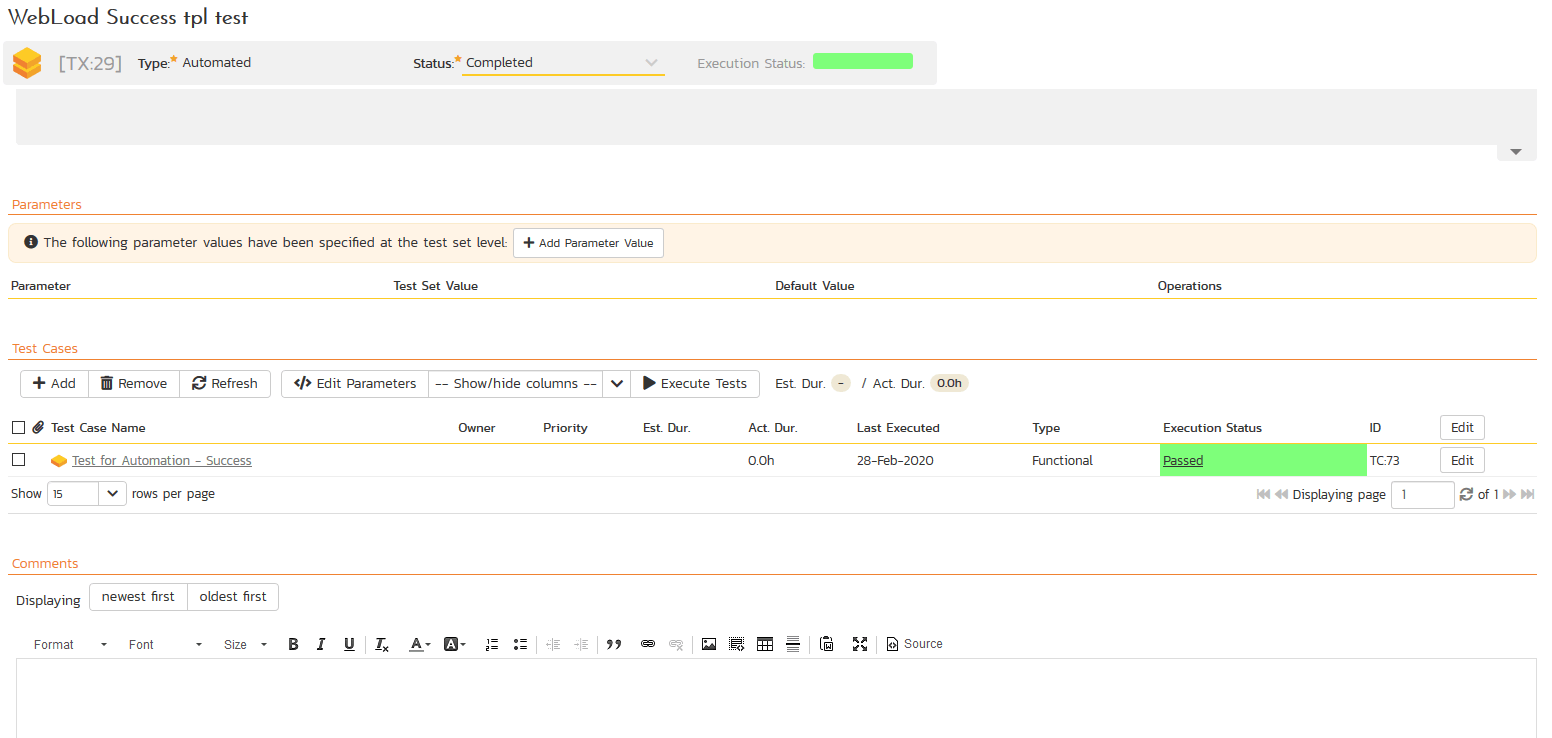Click the insert code snippet icon
1552x738 pixels.
click(x=737, y=644)
